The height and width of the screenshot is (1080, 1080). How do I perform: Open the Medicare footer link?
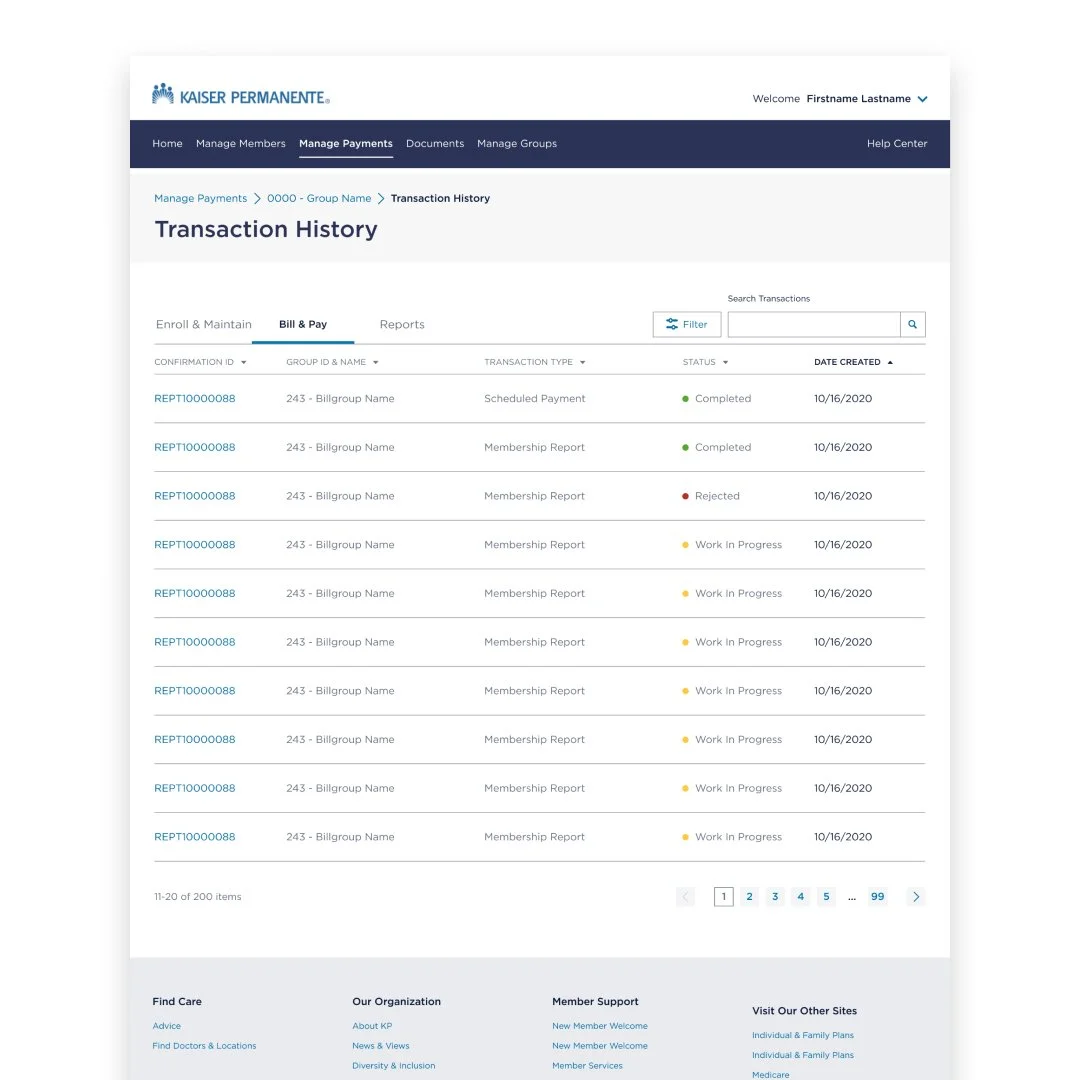pyautogui.click(x=771, y=1074)
